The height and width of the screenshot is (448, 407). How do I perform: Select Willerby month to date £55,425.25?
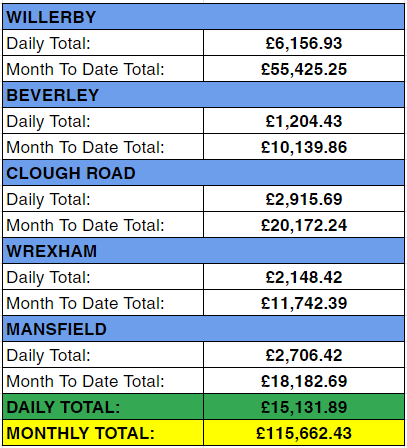coord(304,69)
